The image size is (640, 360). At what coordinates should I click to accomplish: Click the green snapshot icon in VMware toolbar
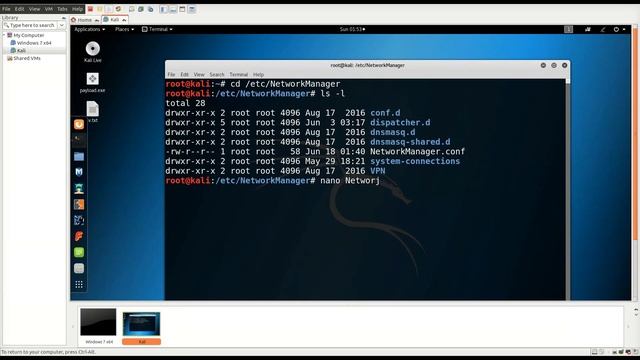(x=141, y=9)
